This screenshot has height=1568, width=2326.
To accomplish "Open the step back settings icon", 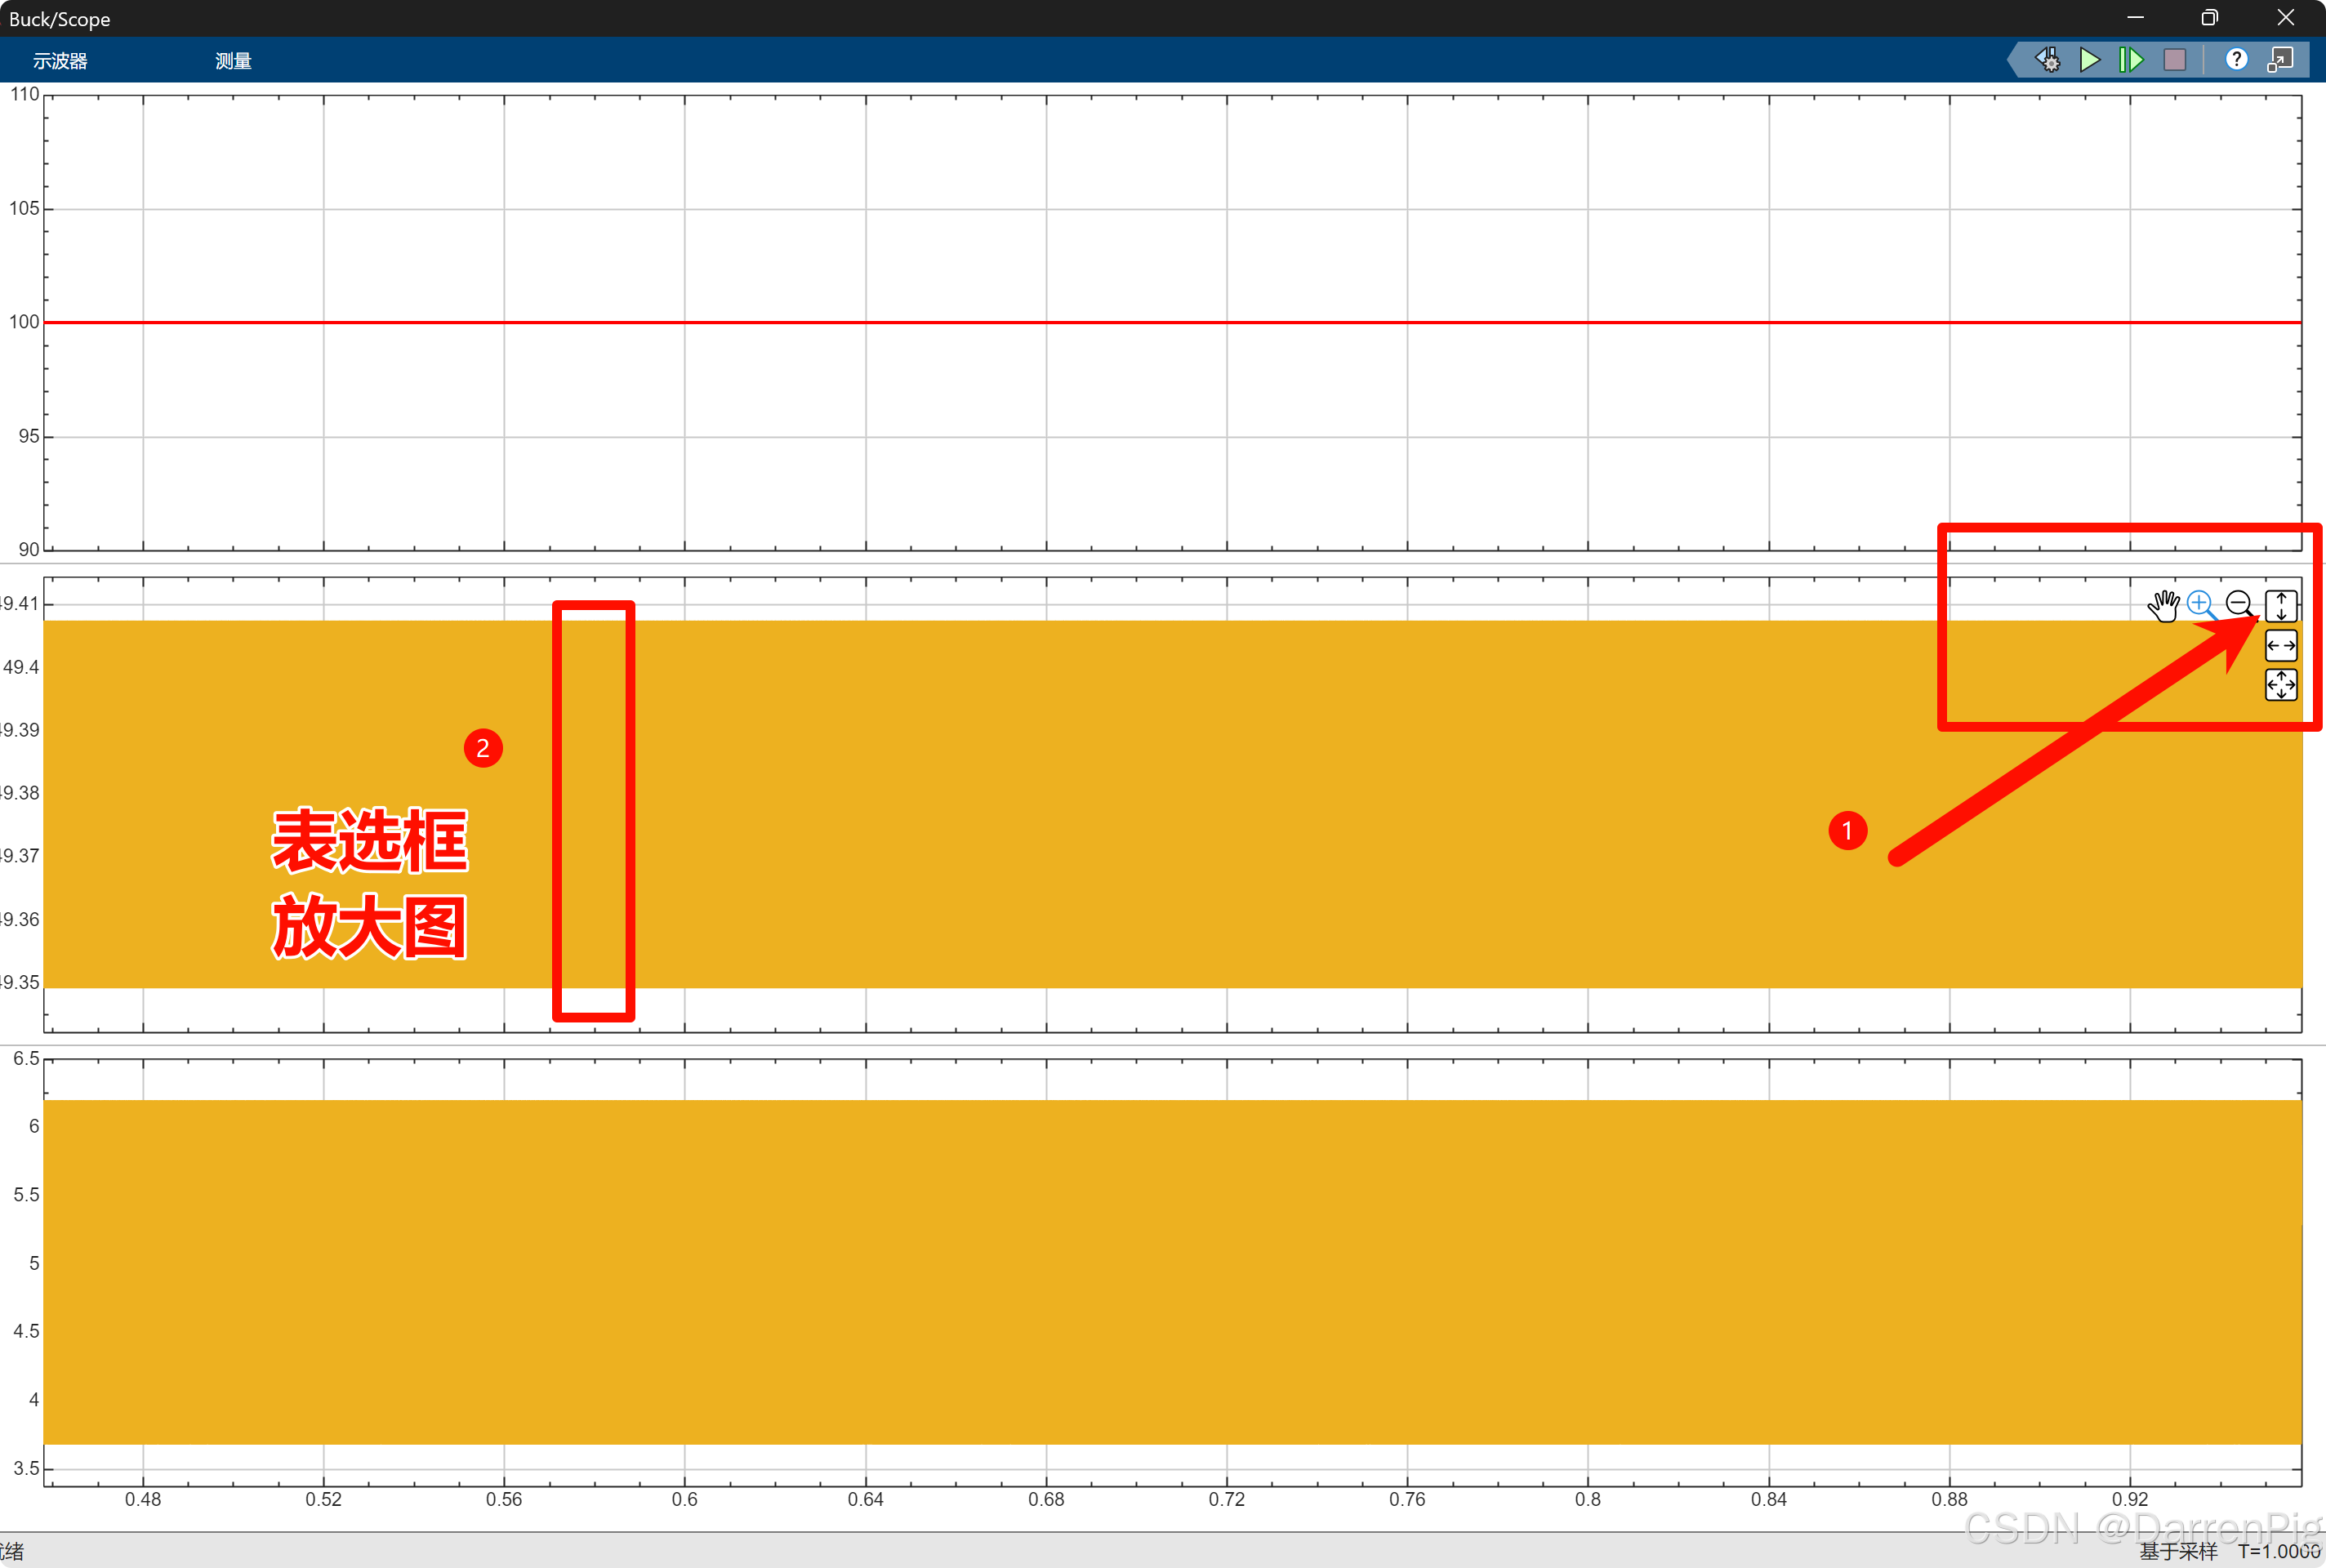I will pos(2047,60).
